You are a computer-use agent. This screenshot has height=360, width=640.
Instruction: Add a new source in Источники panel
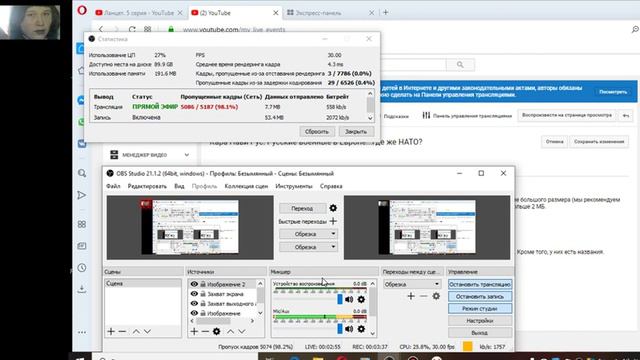[x=194, y=331]
